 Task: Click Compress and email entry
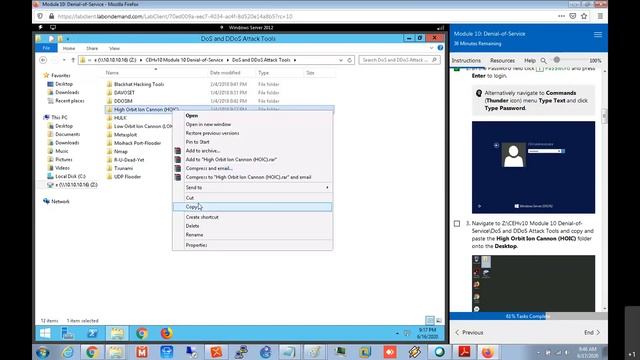click(252, 168)
